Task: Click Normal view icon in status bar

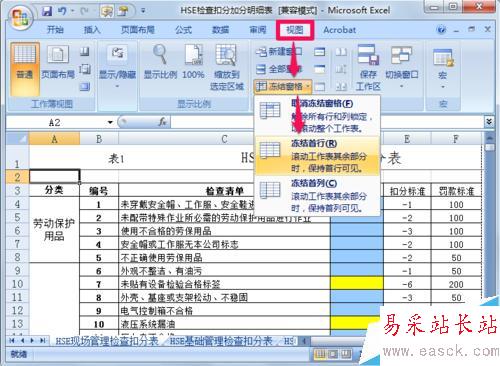Action: 320,354
